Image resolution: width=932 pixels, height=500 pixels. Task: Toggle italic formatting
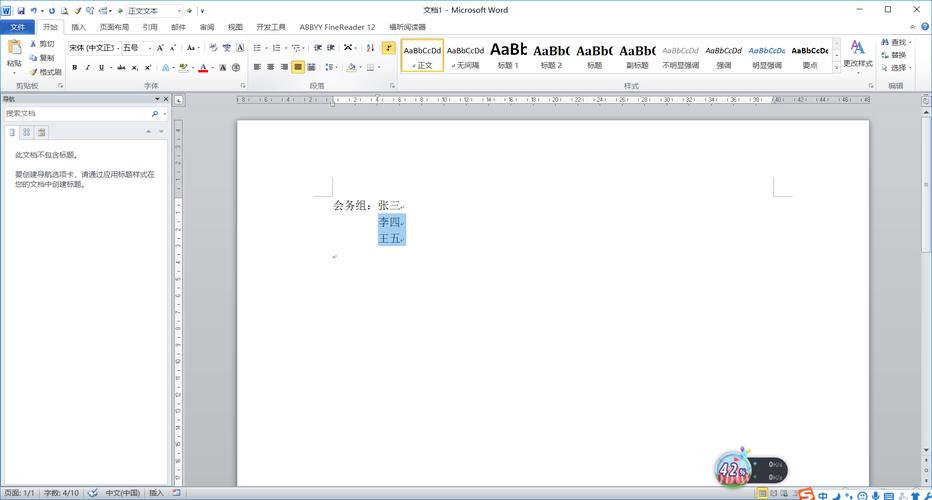click(x=88, y=68)
